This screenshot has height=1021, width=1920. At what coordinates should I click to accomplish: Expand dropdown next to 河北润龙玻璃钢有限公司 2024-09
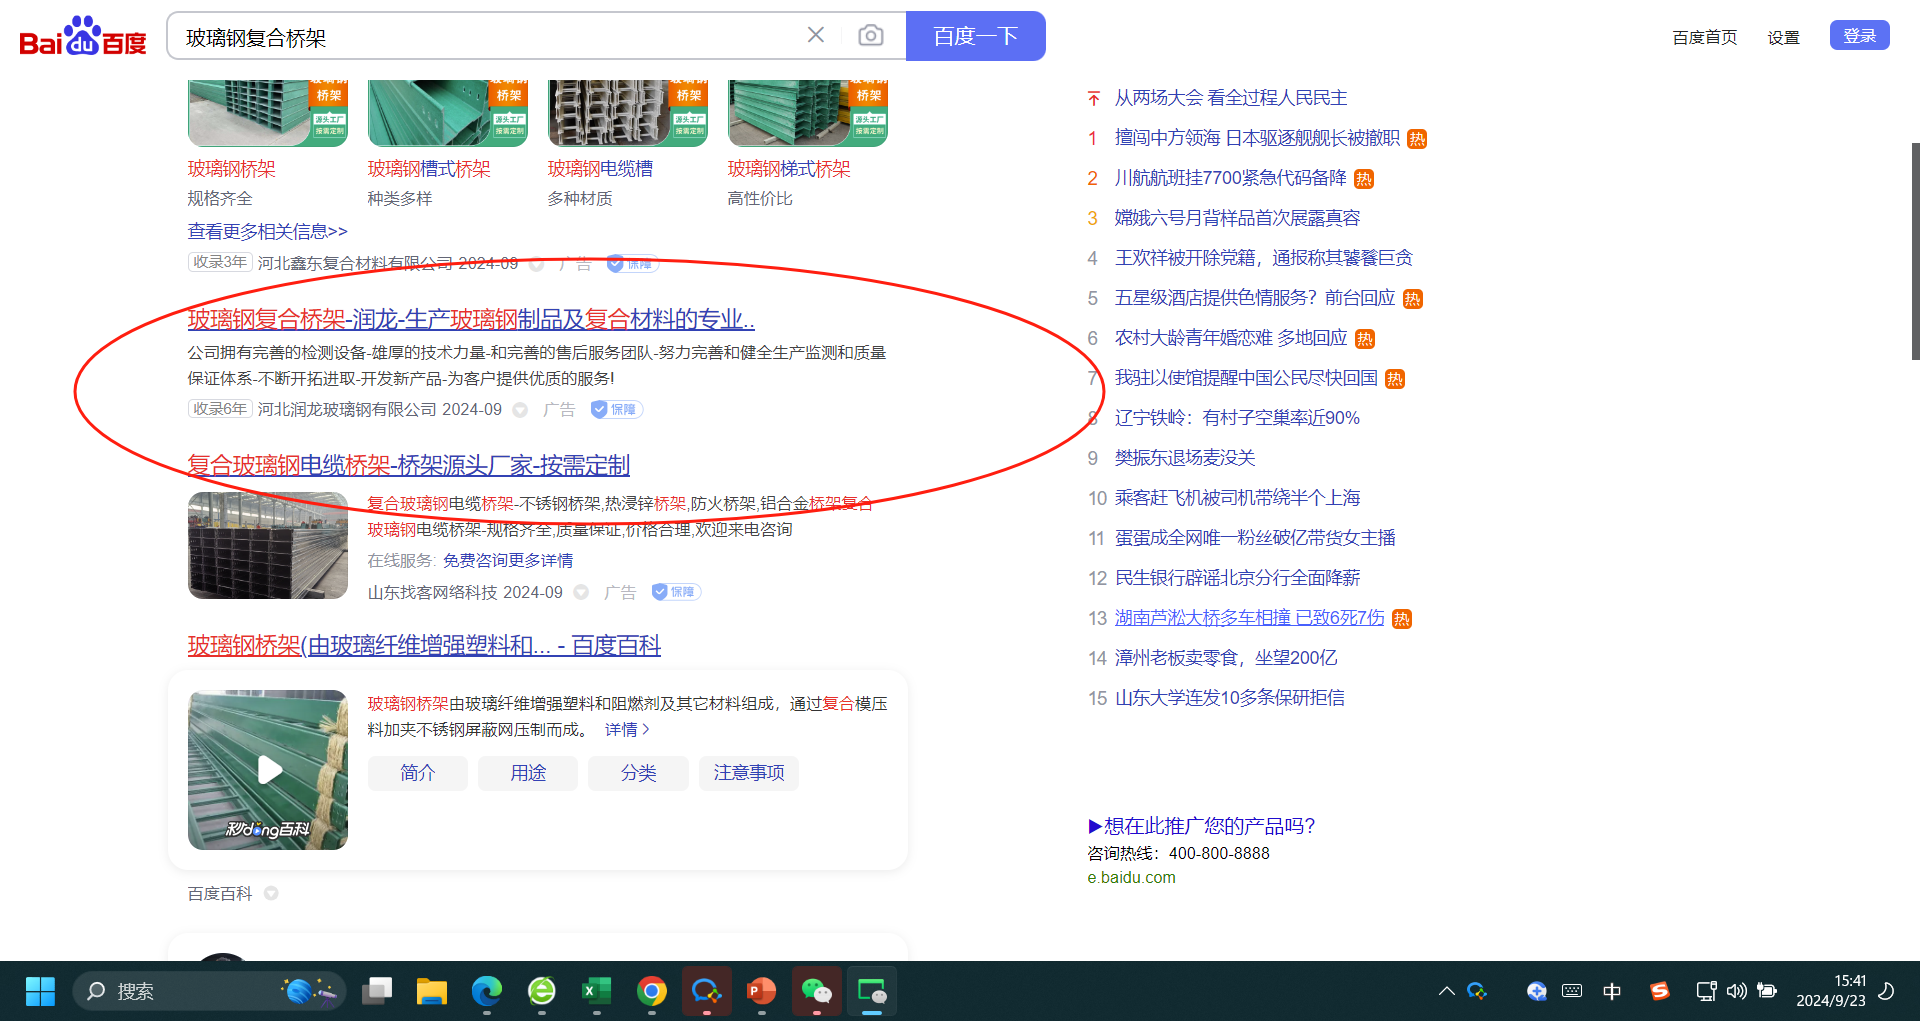pyautogui.click(x=520, y=410)
